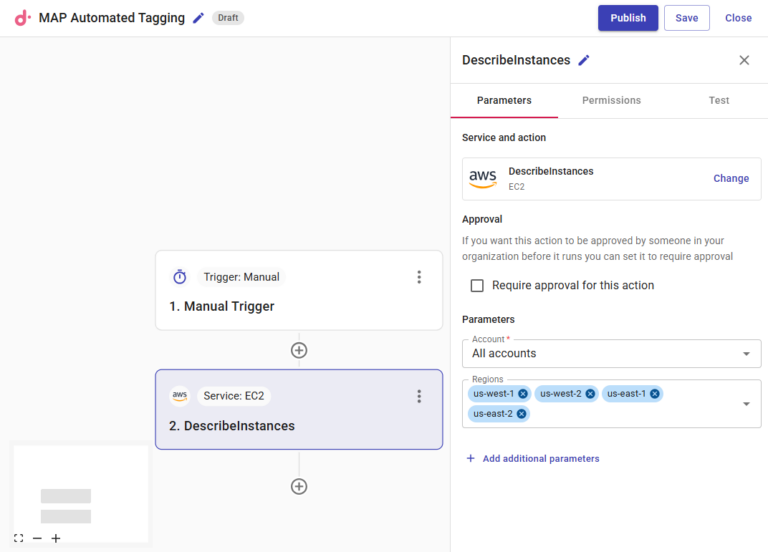
Task: Click pencil icon next to DescribeInstances heading
Action: coord(584,60)
